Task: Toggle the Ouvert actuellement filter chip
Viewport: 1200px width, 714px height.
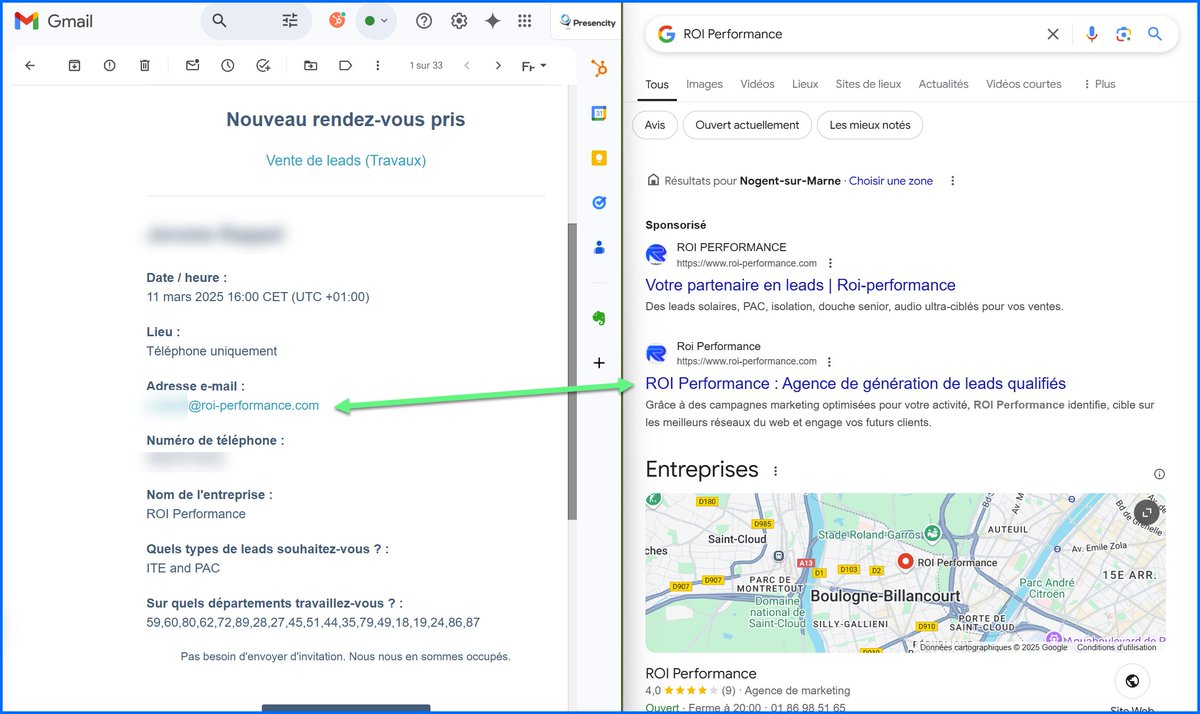Action: pos(747,125)
